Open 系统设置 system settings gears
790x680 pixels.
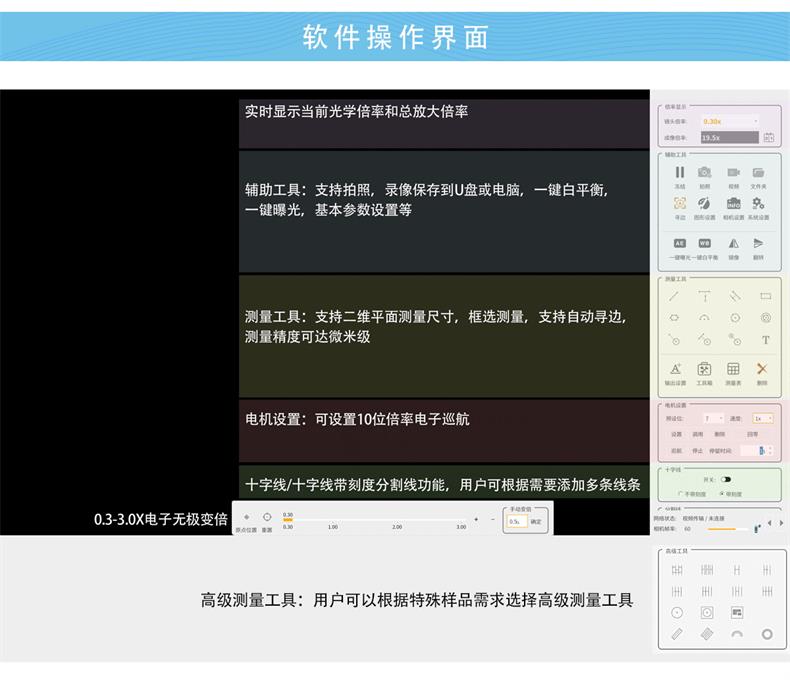(x=759, y=204)
